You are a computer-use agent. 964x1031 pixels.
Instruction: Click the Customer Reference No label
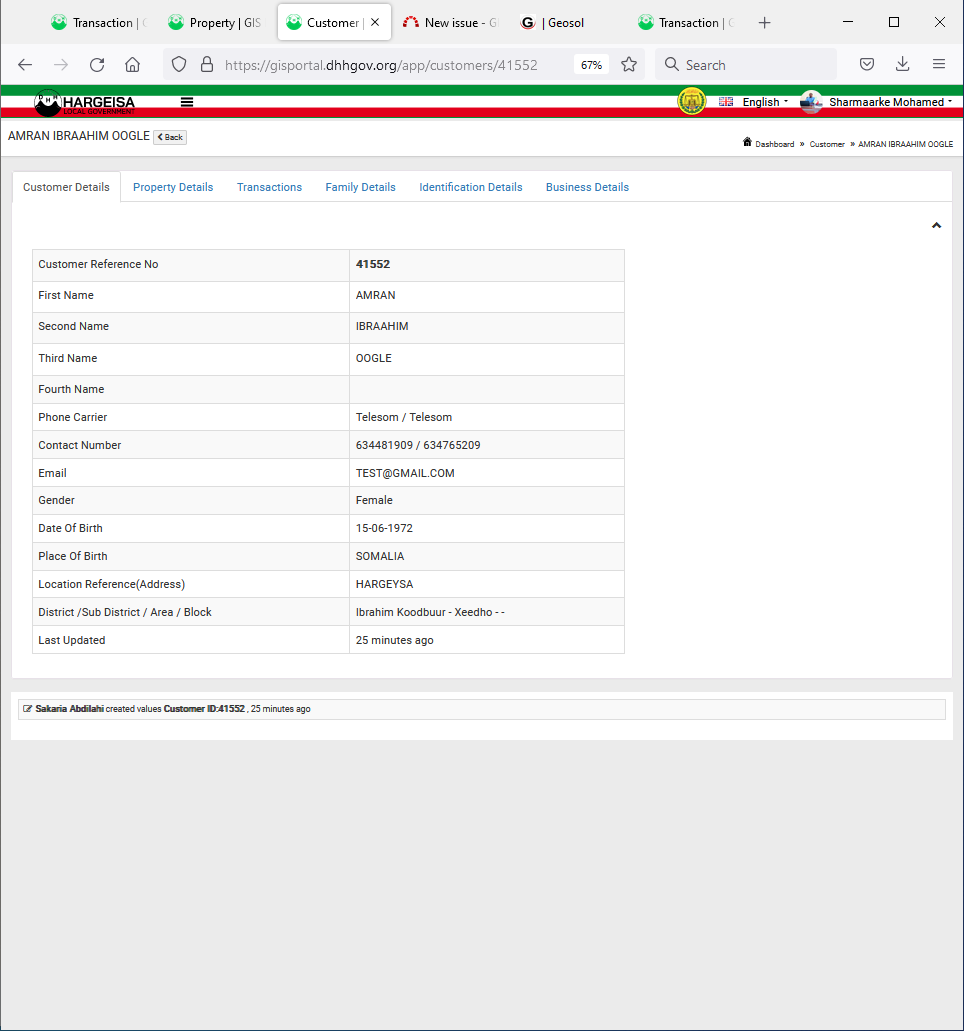pos(98,264)
